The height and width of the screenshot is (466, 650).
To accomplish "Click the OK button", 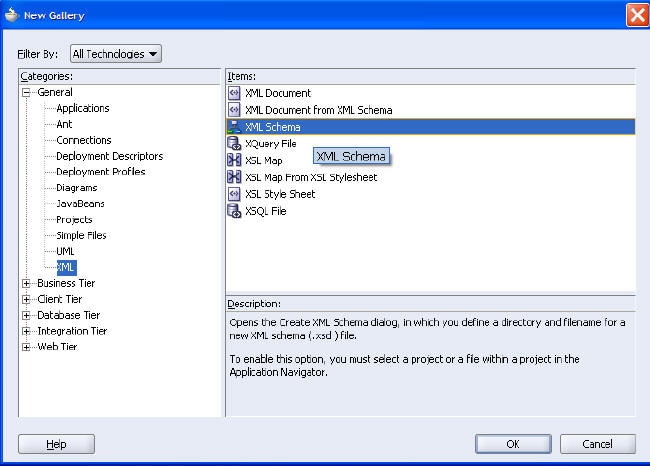I will click(513, 444).
